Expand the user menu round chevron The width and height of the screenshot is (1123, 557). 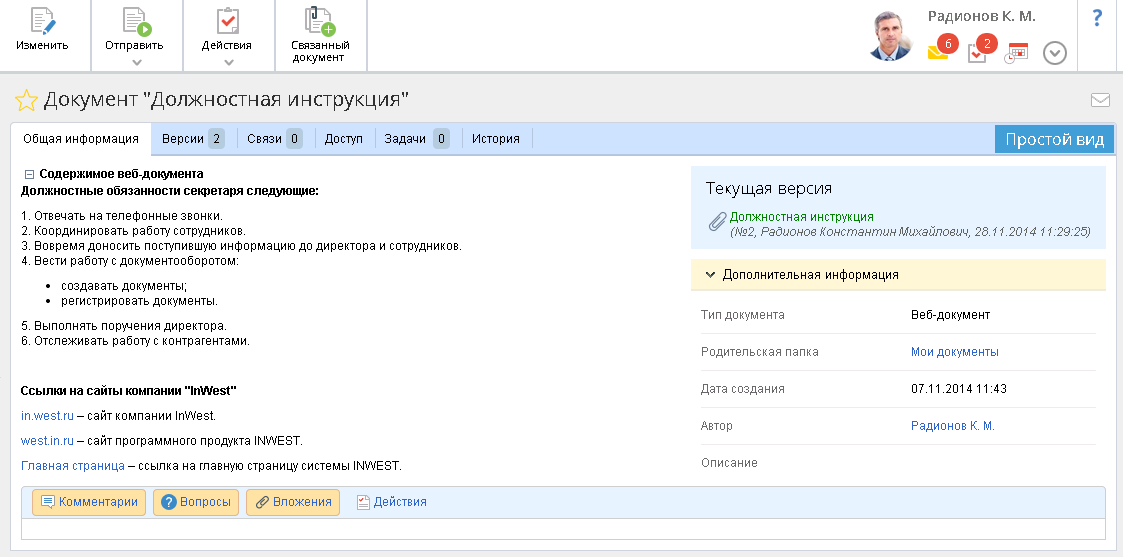tap(1055, 53)
